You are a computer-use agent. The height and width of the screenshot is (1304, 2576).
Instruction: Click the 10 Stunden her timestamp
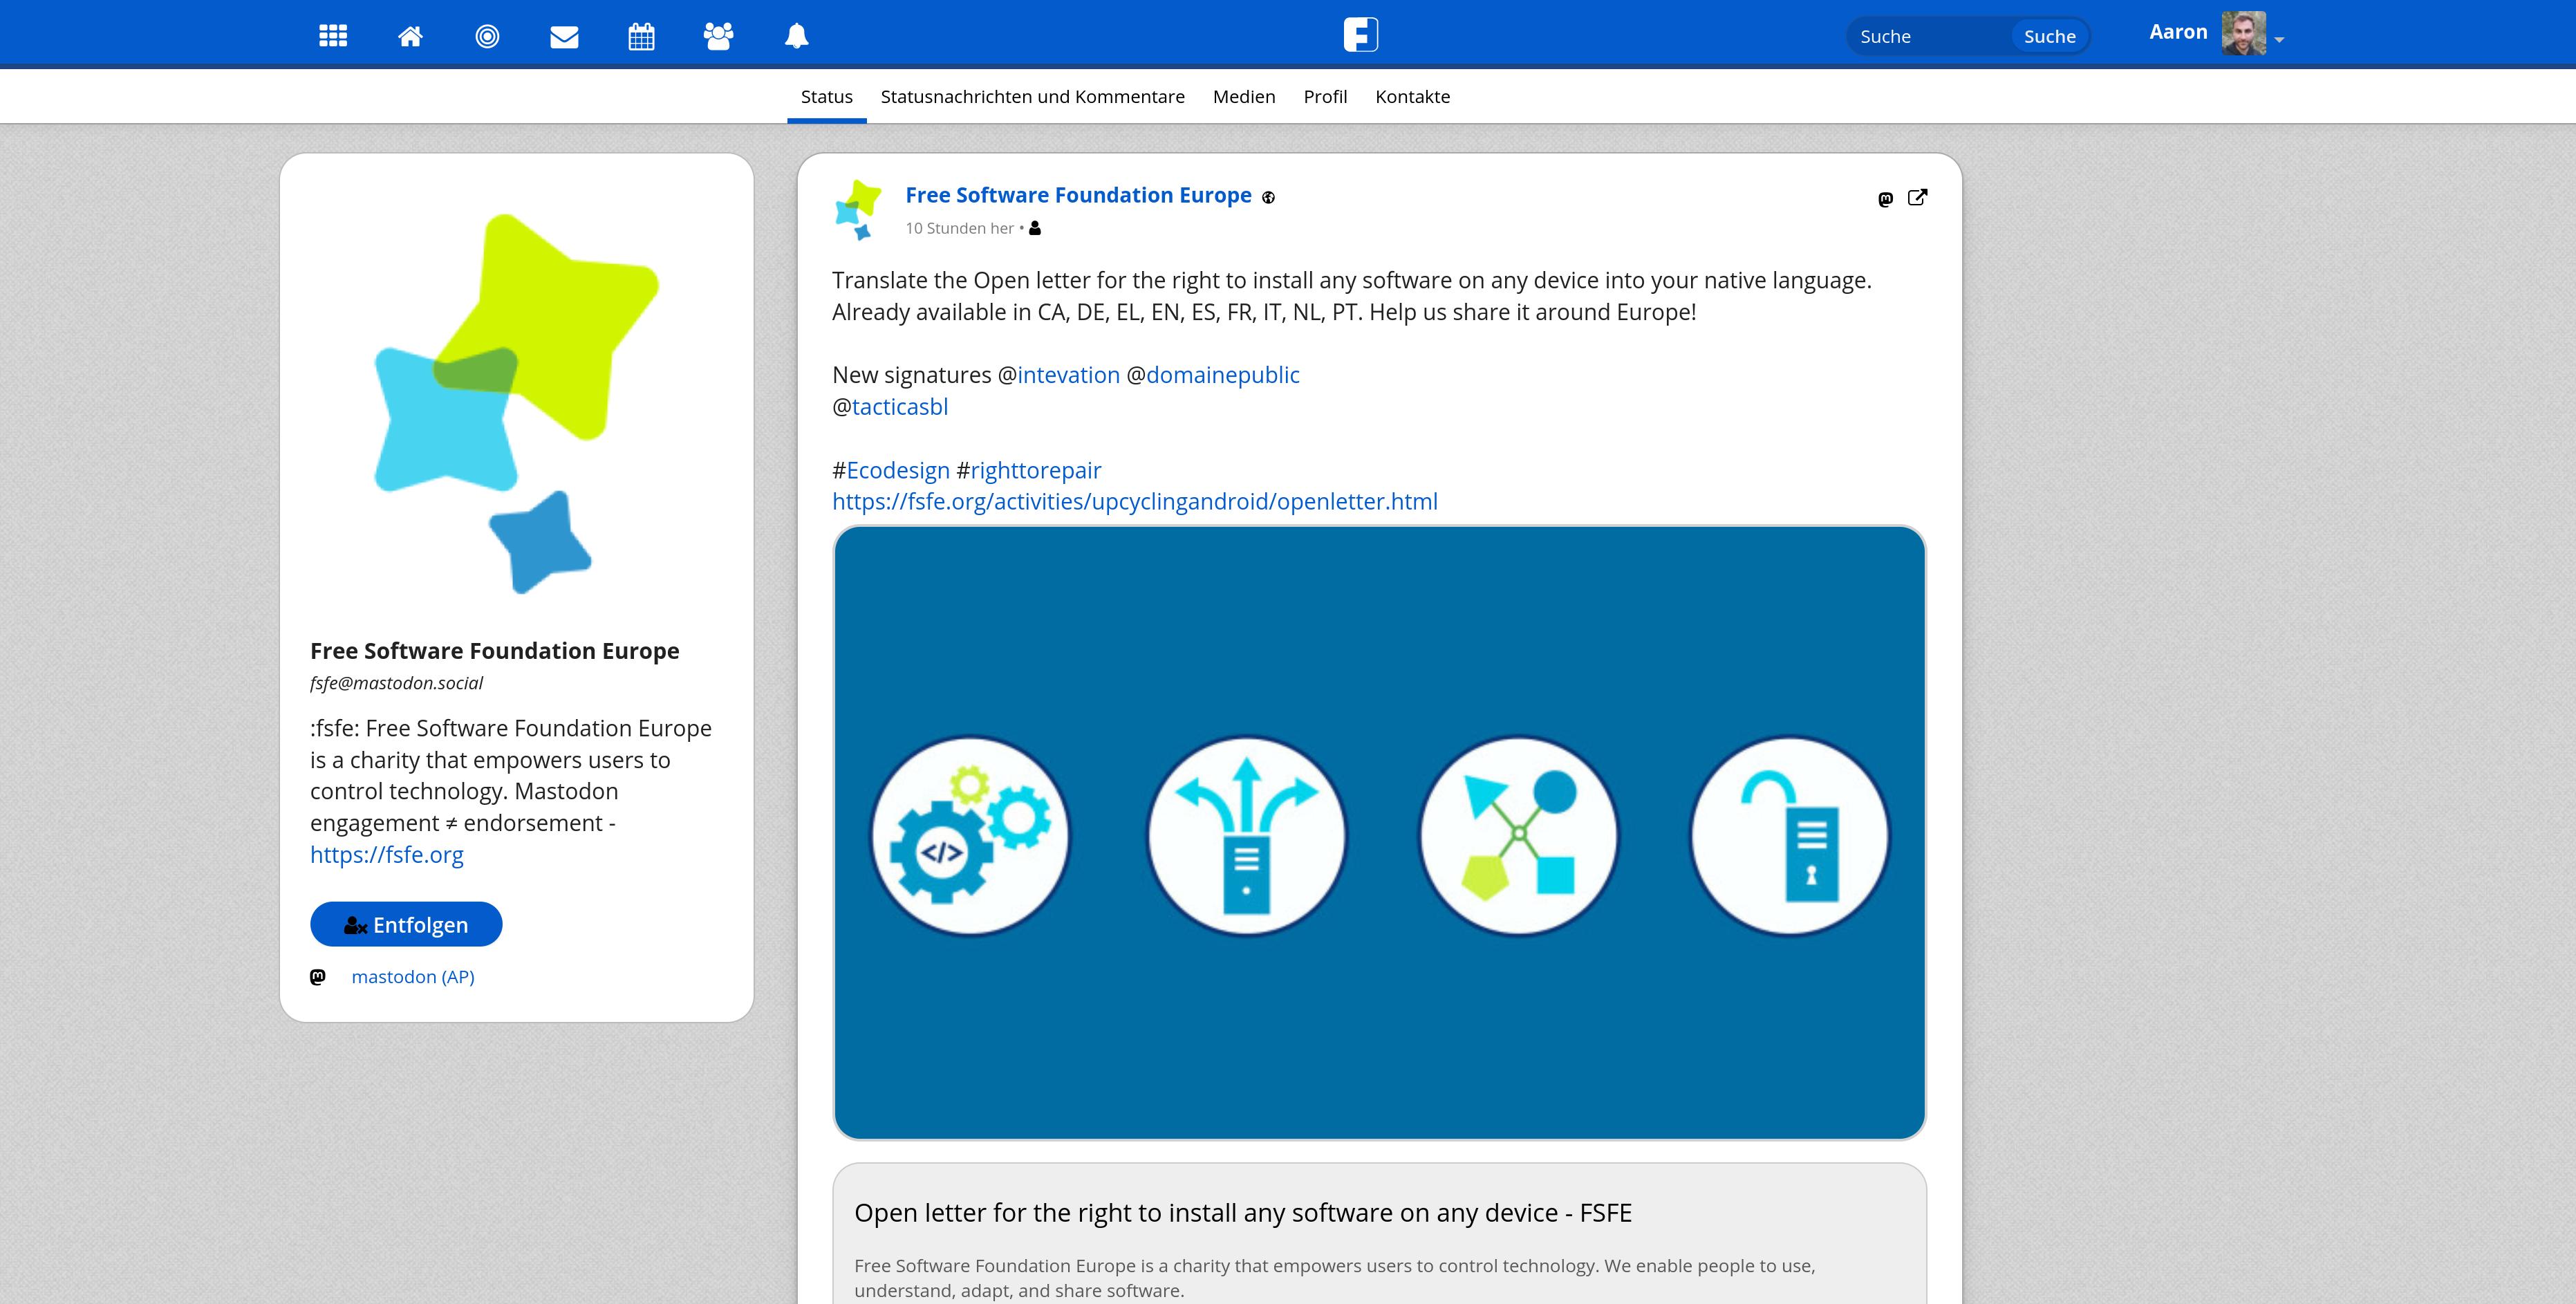click(x=959, y=228)
